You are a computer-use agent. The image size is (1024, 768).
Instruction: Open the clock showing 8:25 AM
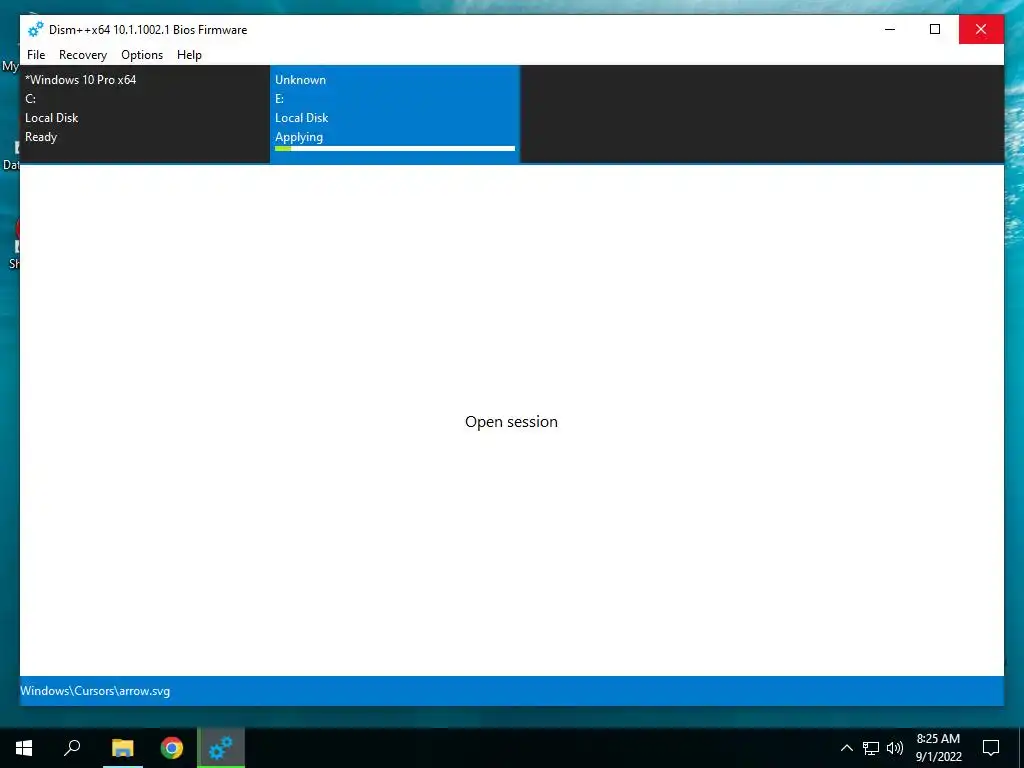pos(938,748)
